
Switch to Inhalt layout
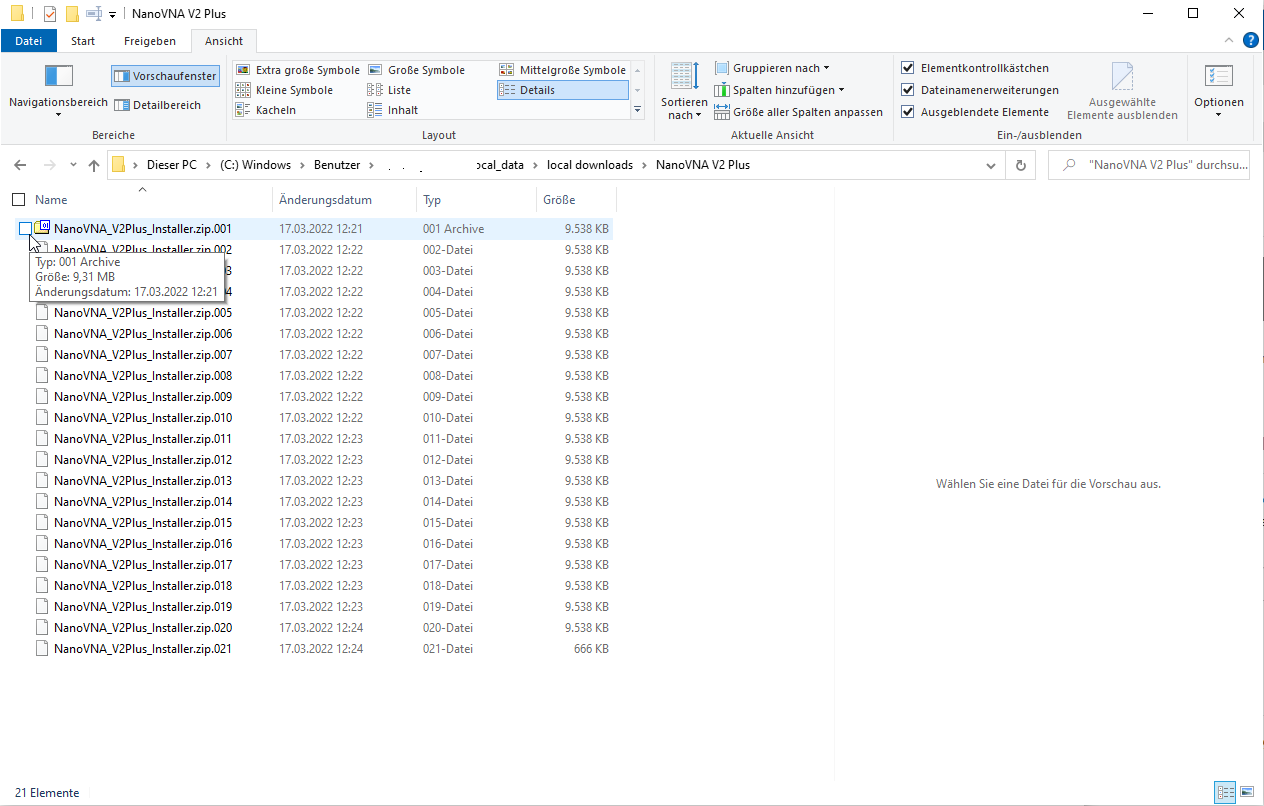(393, 110)
